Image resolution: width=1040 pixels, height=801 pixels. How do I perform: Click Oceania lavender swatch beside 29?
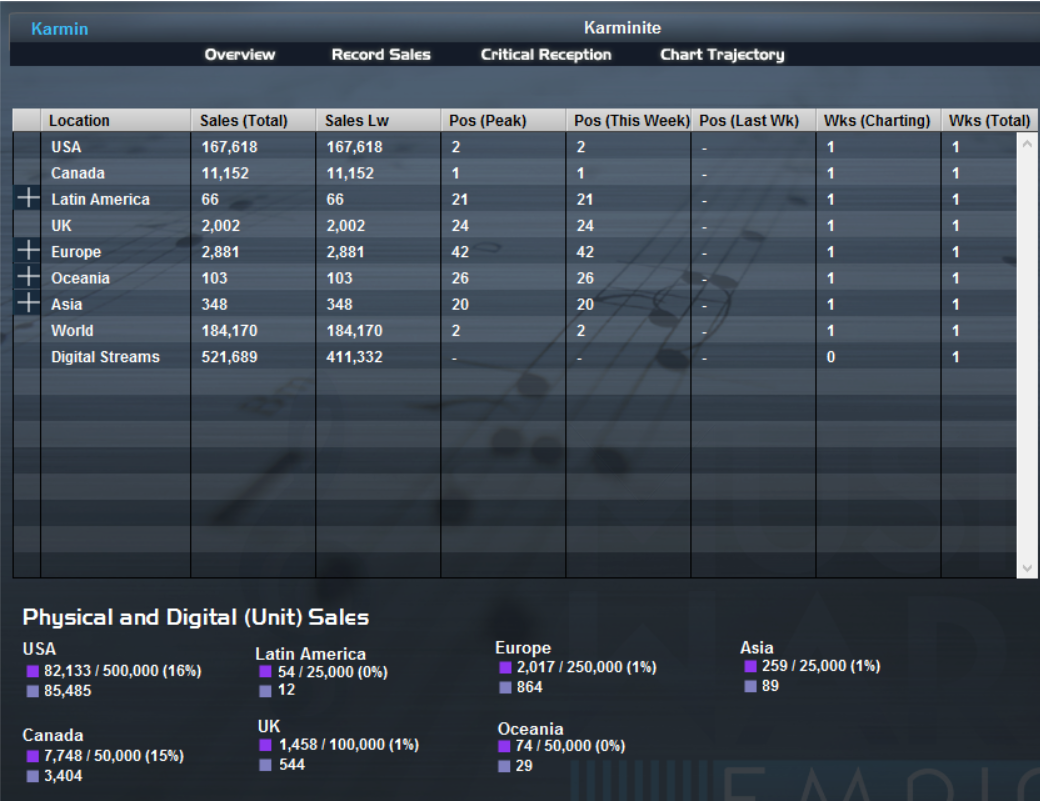pyautogui.click(x=504, y=766)
